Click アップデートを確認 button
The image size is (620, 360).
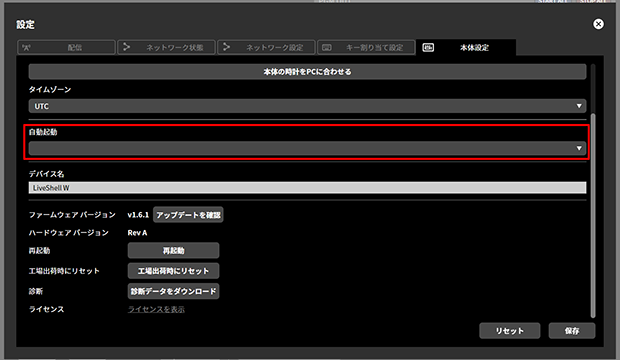(188, 215)
